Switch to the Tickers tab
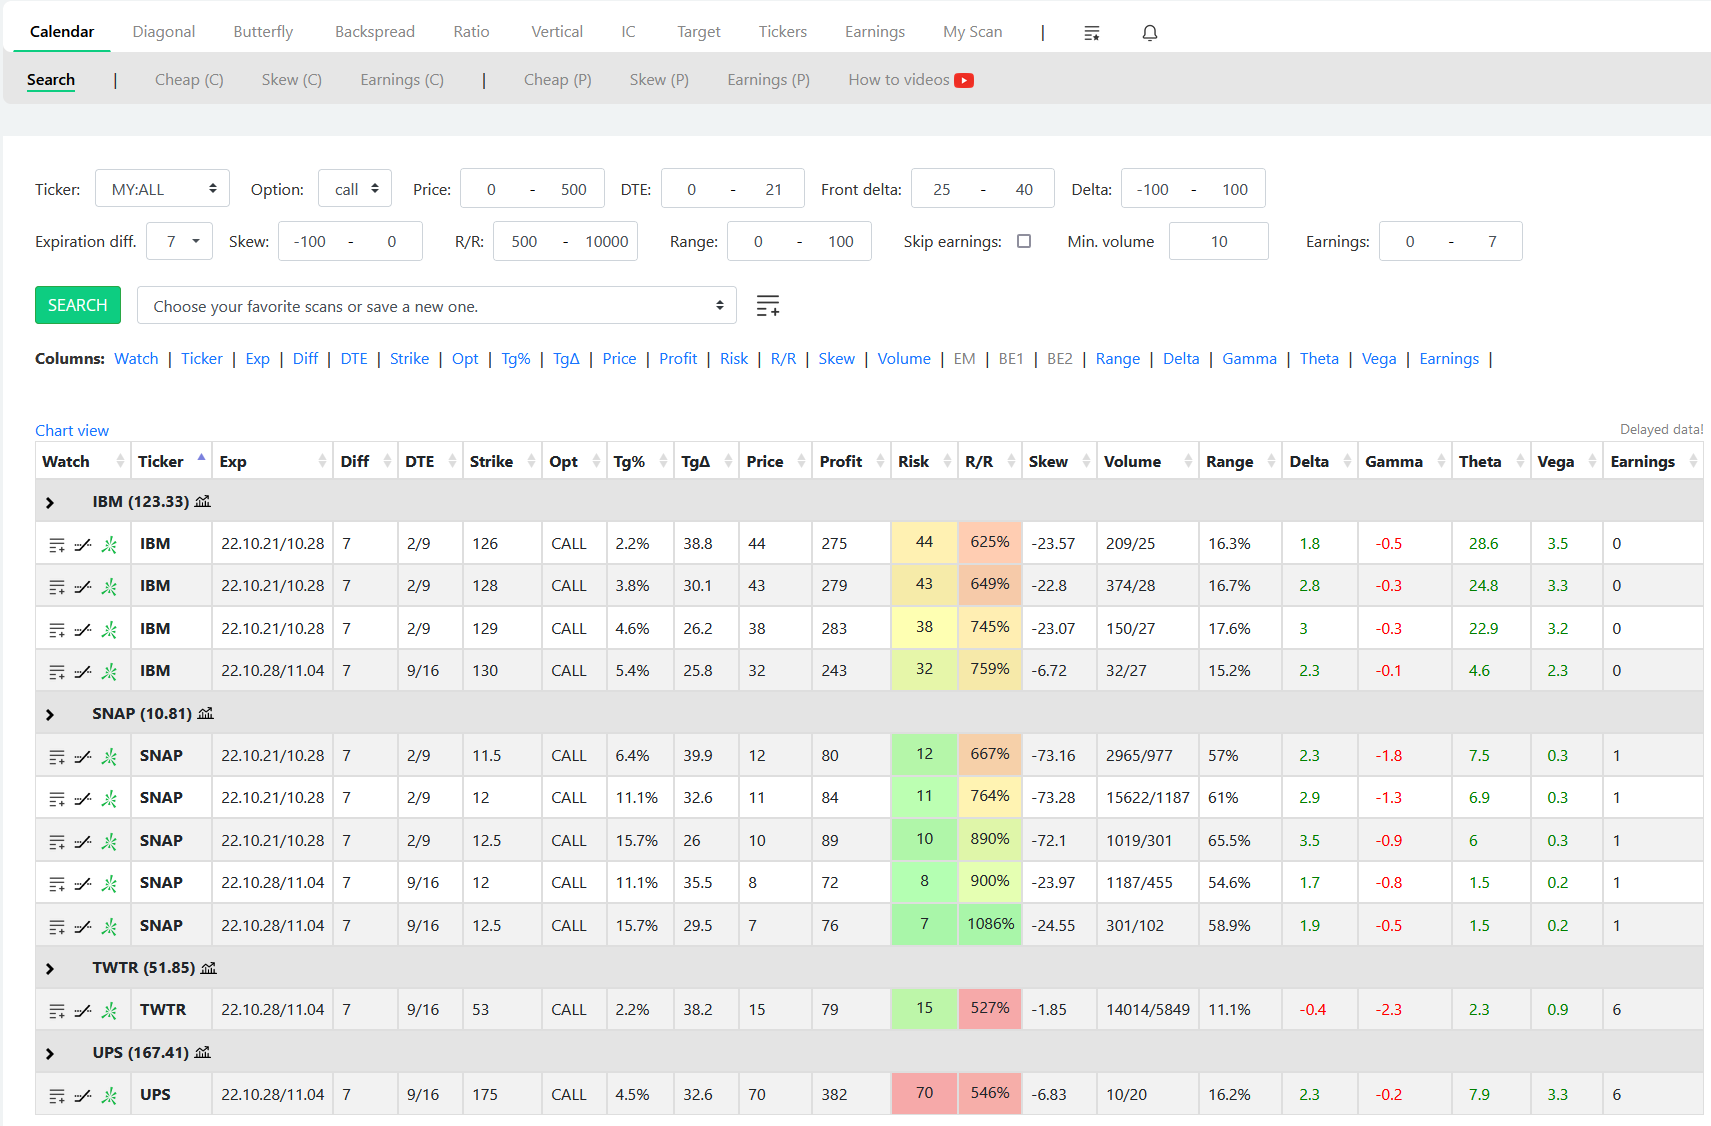Image resolution: width=1711 pixels, height=1126 pixels. pos(782,32)
